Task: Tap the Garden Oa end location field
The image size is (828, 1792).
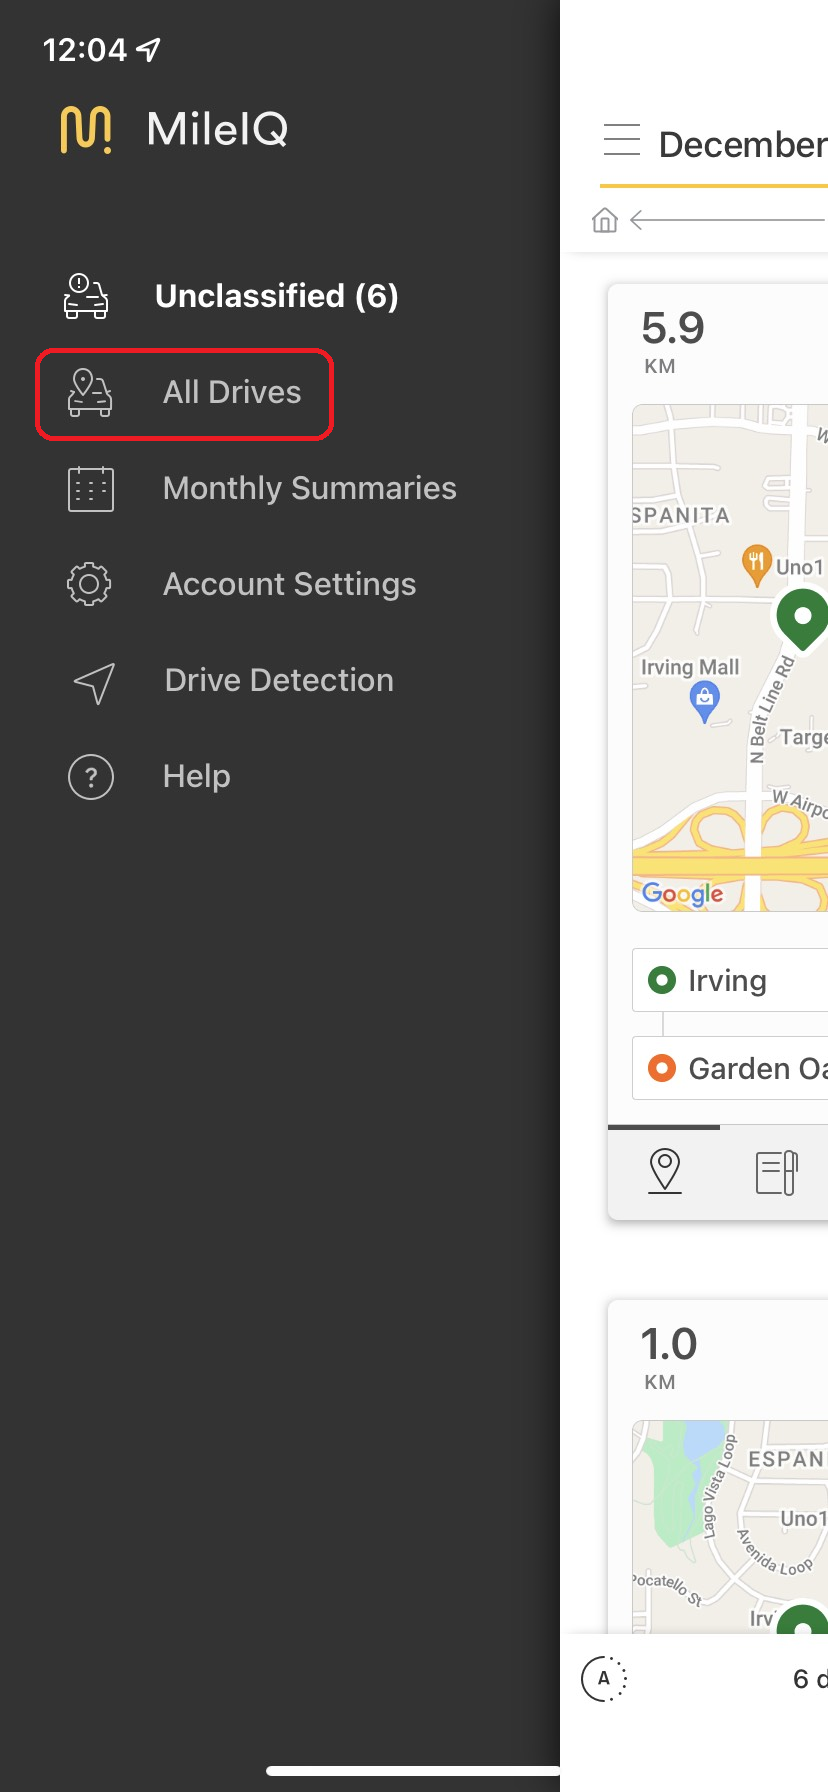Action: [x=730, y=1068]
